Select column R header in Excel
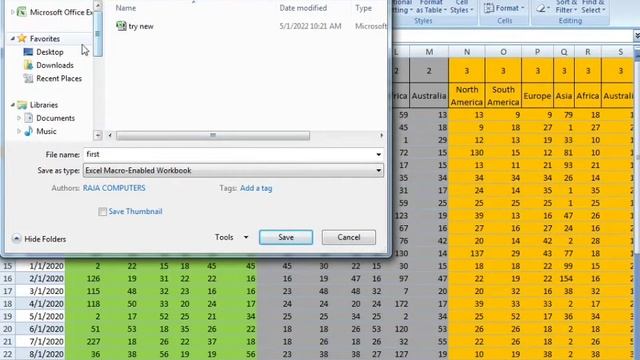The width and height of the screenshot is (640, 360). [x=588, y=52]
